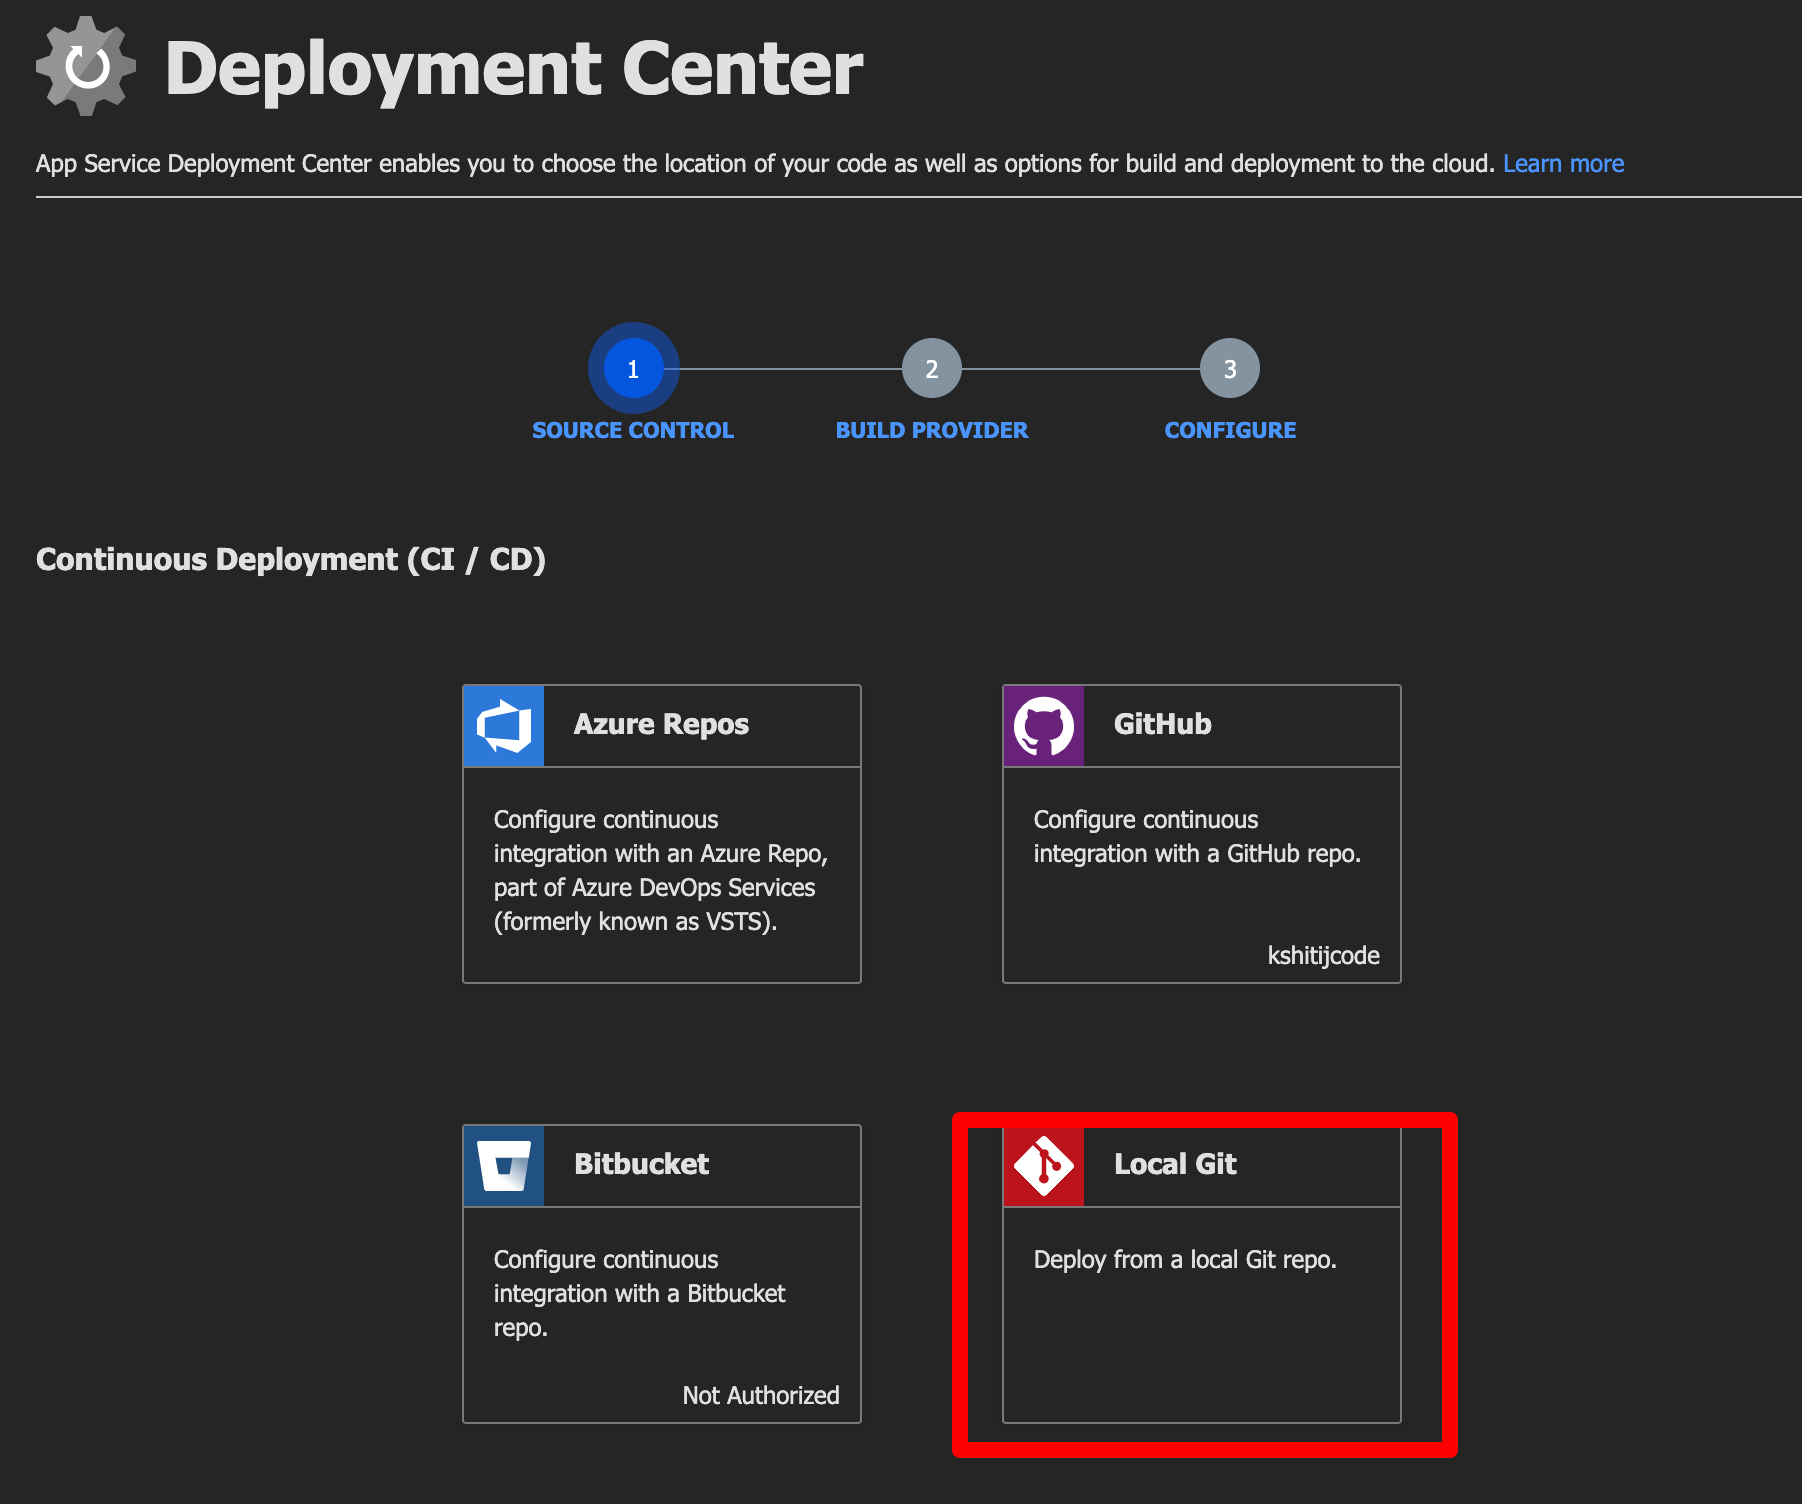Click 'Deploy from a local Git repo' text
Viewport: 1802px width, 1504px height.
[x=1185, y=1259]
